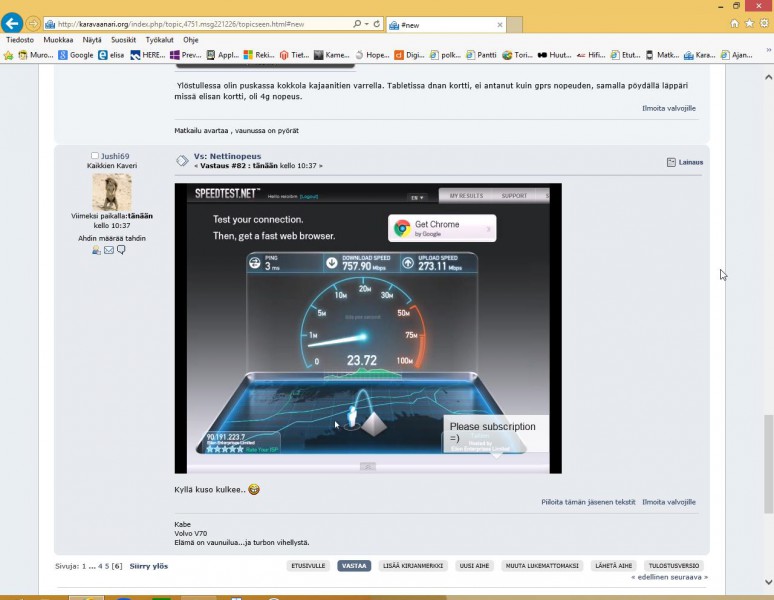
Task: Click the Google bookmark in favorites bar
Action: tap(76, 55)
